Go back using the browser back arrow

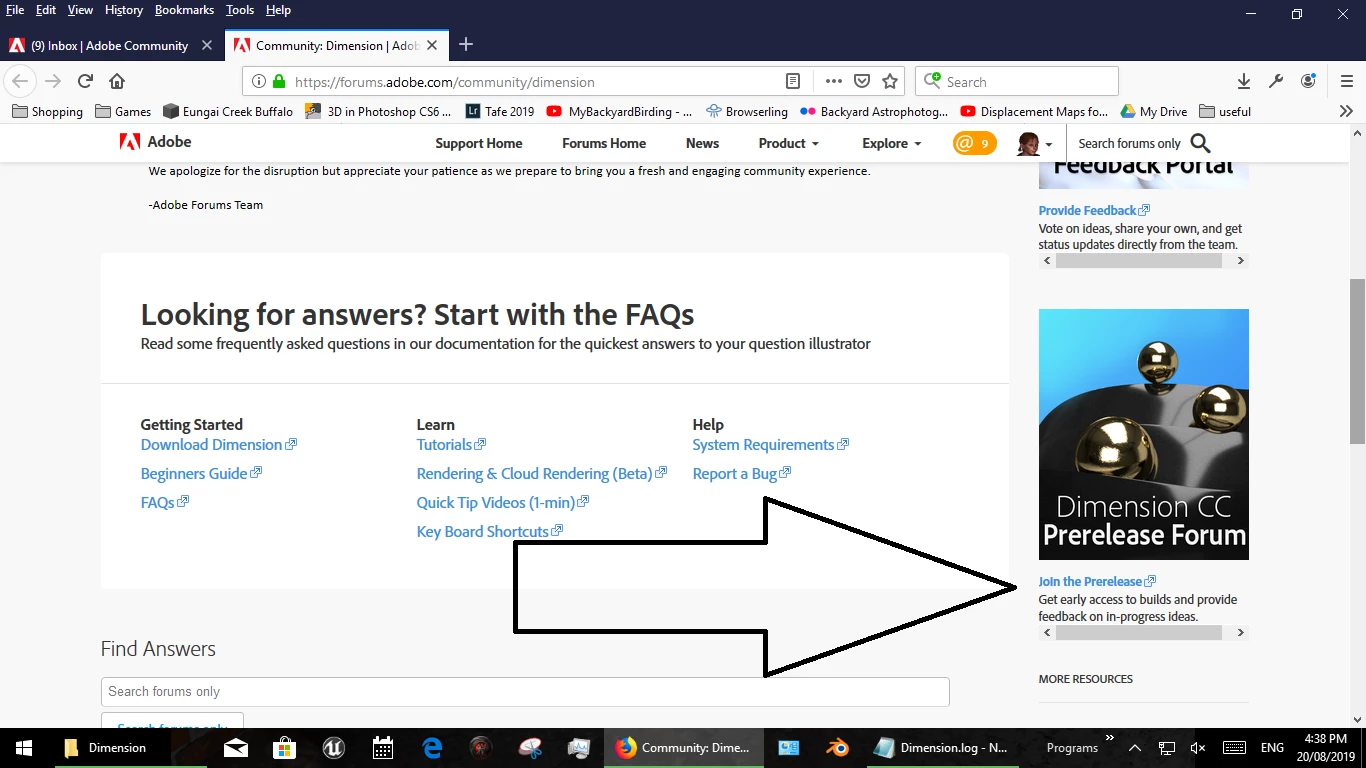click(x=20, y=81)
